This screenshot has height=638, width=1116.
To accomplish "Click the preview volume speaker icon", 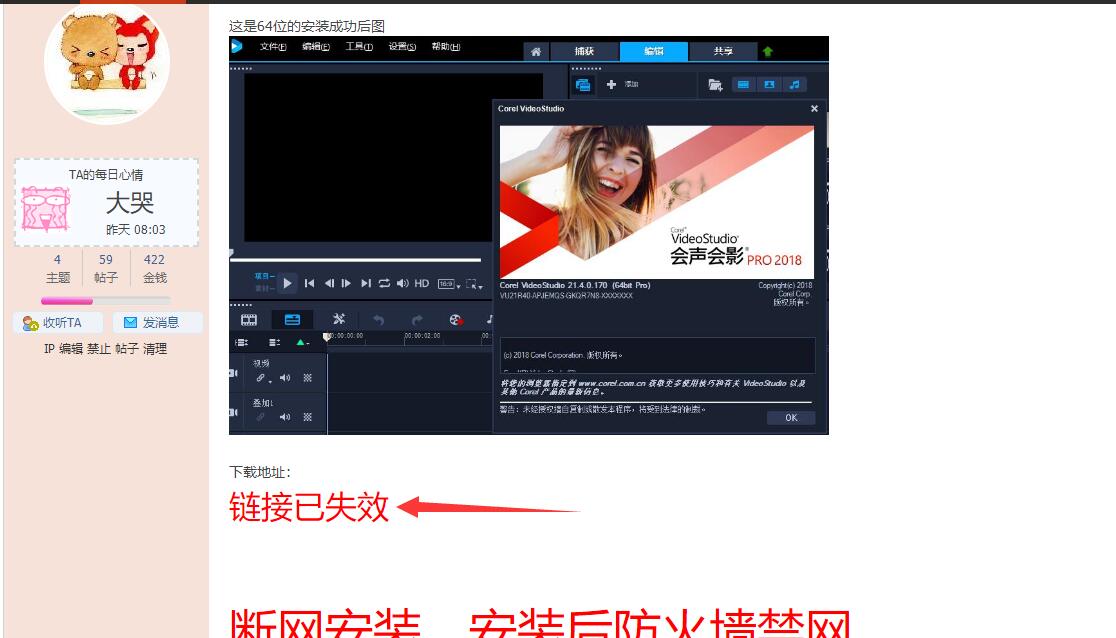I will tap(402, 283).
